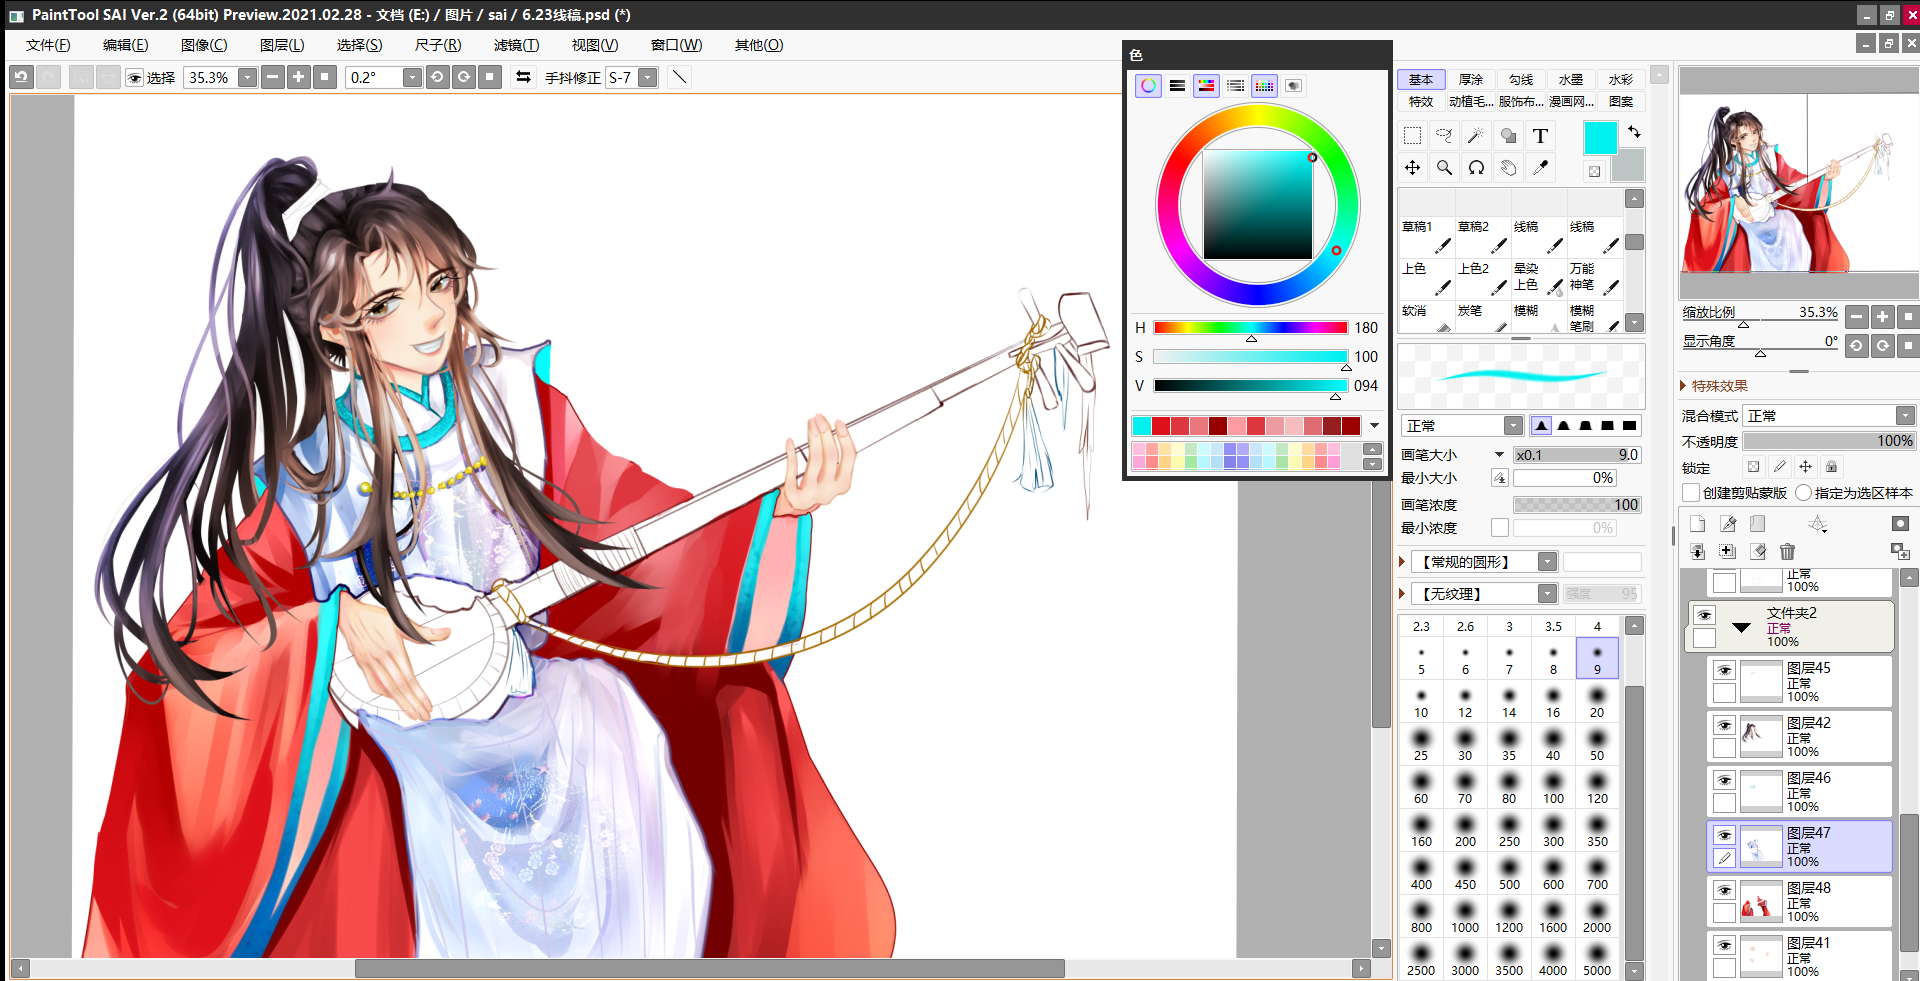Open the 滤镜(T) menu
The width and height of the screenshot is (1920, 981).
click(x=516, y=45)
